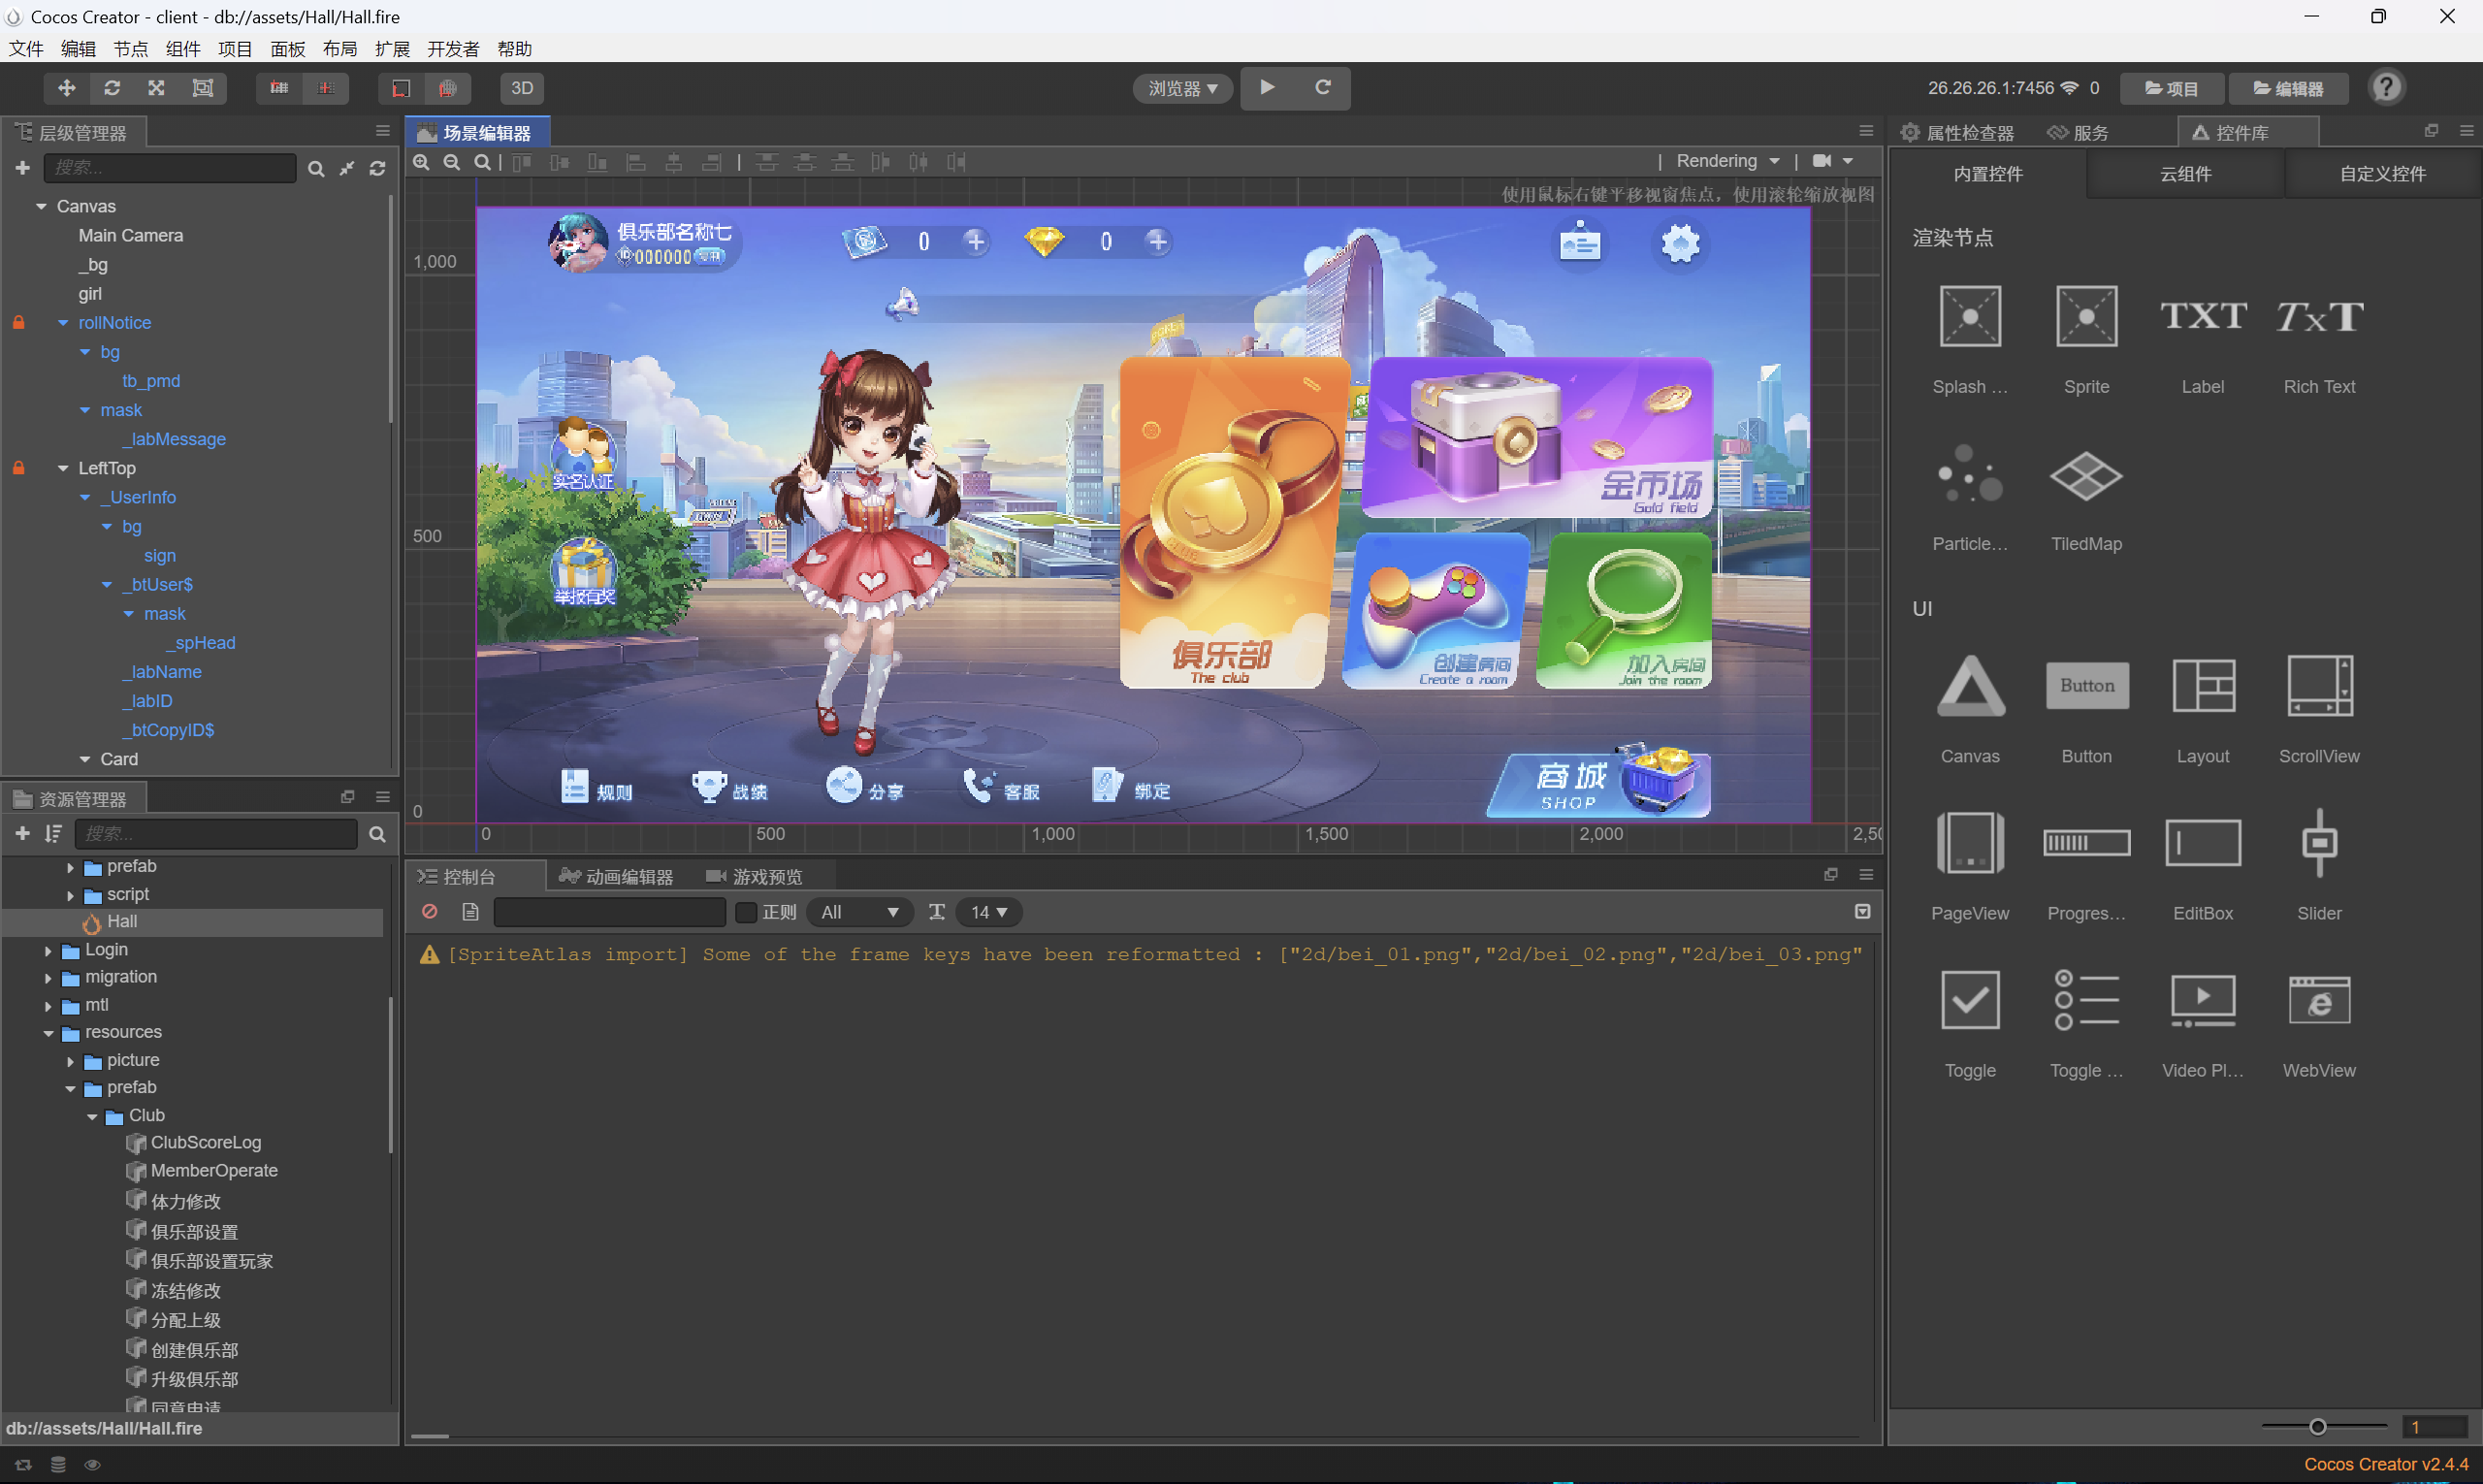Open the Rendering mode dropdown

pos(1727,161)
